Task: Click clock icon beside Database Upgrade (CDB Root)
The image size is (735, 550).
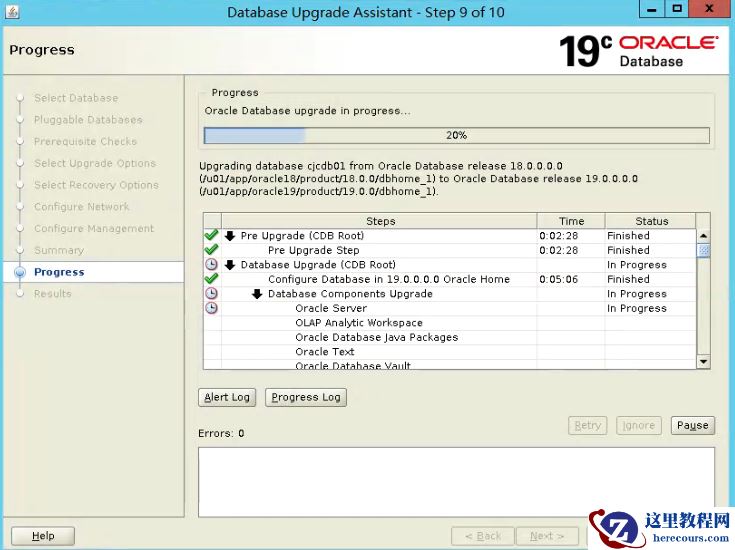Action: pos(212,264)
